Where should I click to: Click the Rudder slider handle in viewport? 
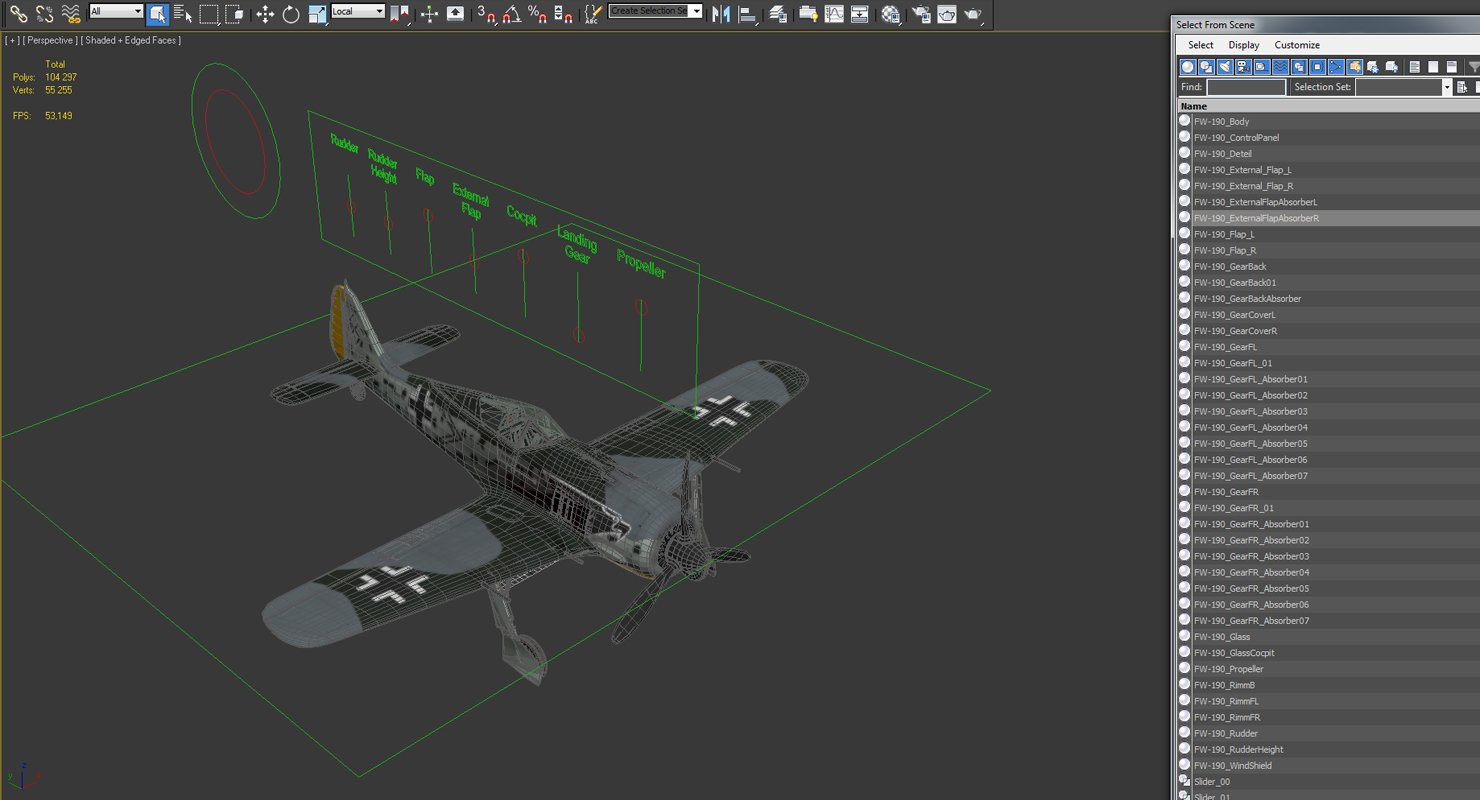tap(351, 207)
